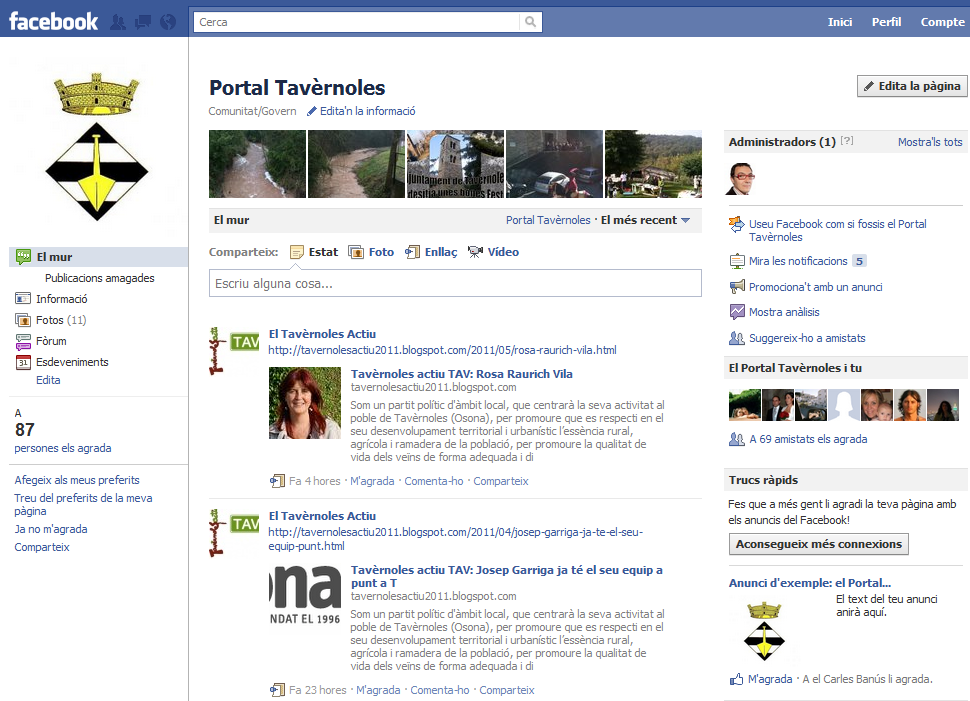Click Portal Tavèrnoles wall filter link
Screen dimensions: 970x701
click(548, 220)
